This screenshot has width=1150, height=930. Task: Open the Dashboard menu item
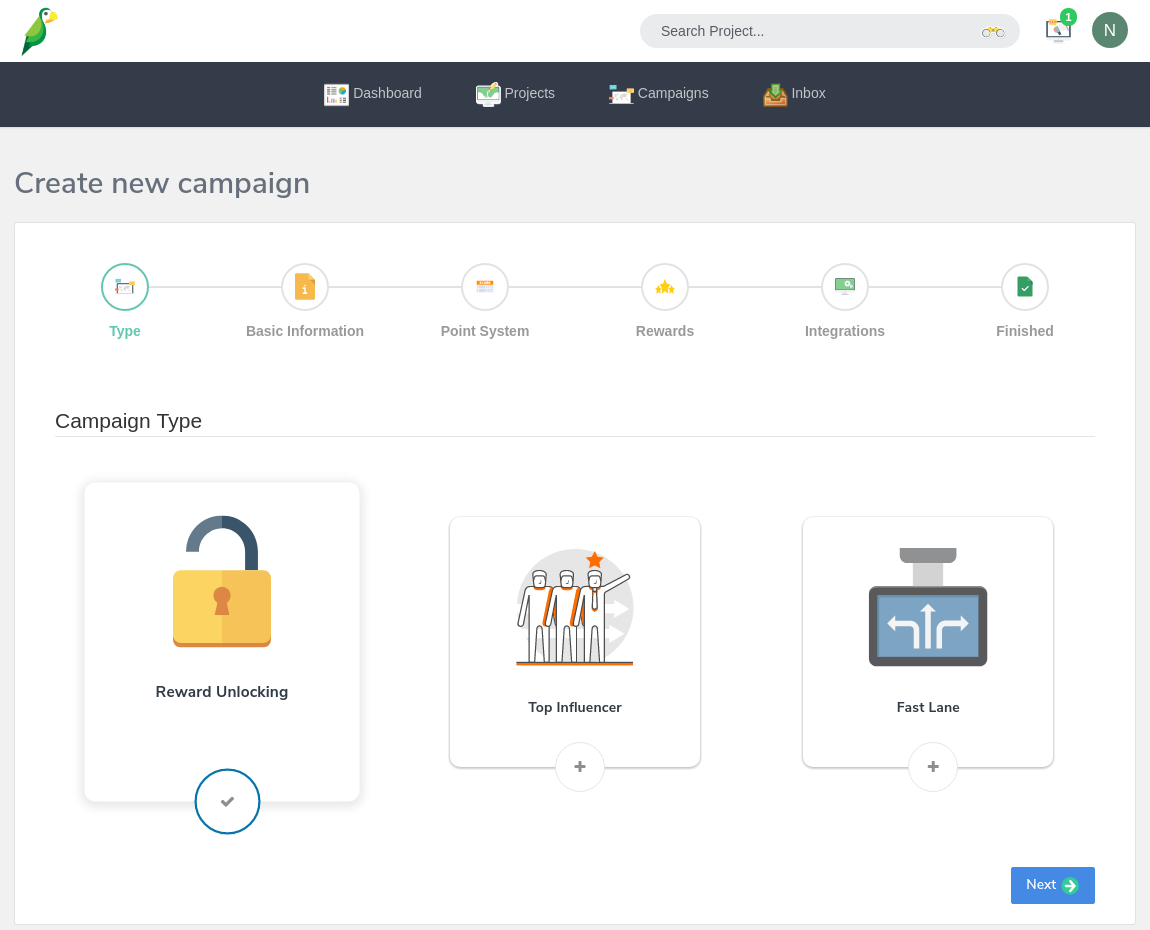(x=373, y=94)
